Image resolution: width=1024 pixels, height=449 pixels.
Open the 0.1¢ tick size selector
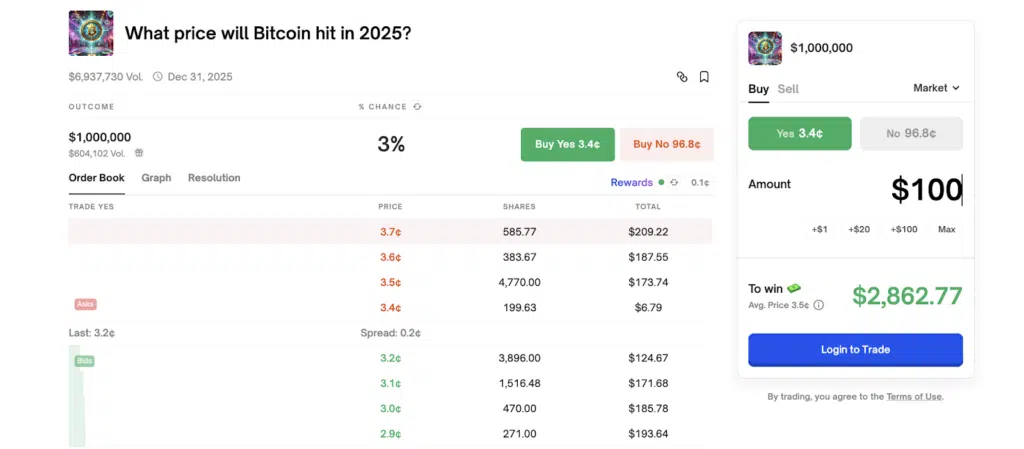[x=700, y=182]
